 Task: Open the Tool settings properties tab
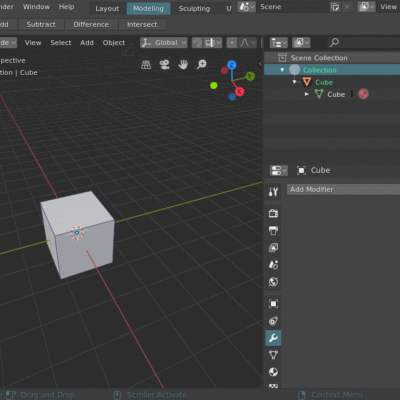(273, 192)
